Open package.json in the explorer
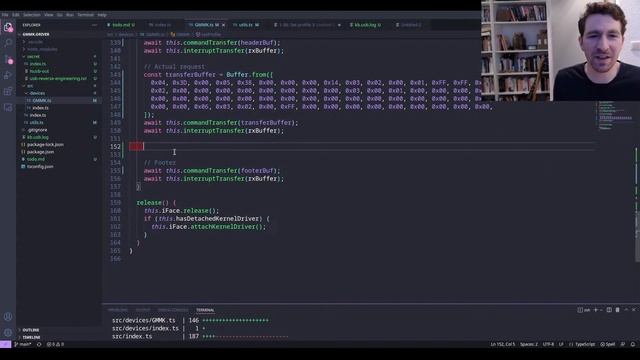 pyautogui.click(x=40, y=152)
